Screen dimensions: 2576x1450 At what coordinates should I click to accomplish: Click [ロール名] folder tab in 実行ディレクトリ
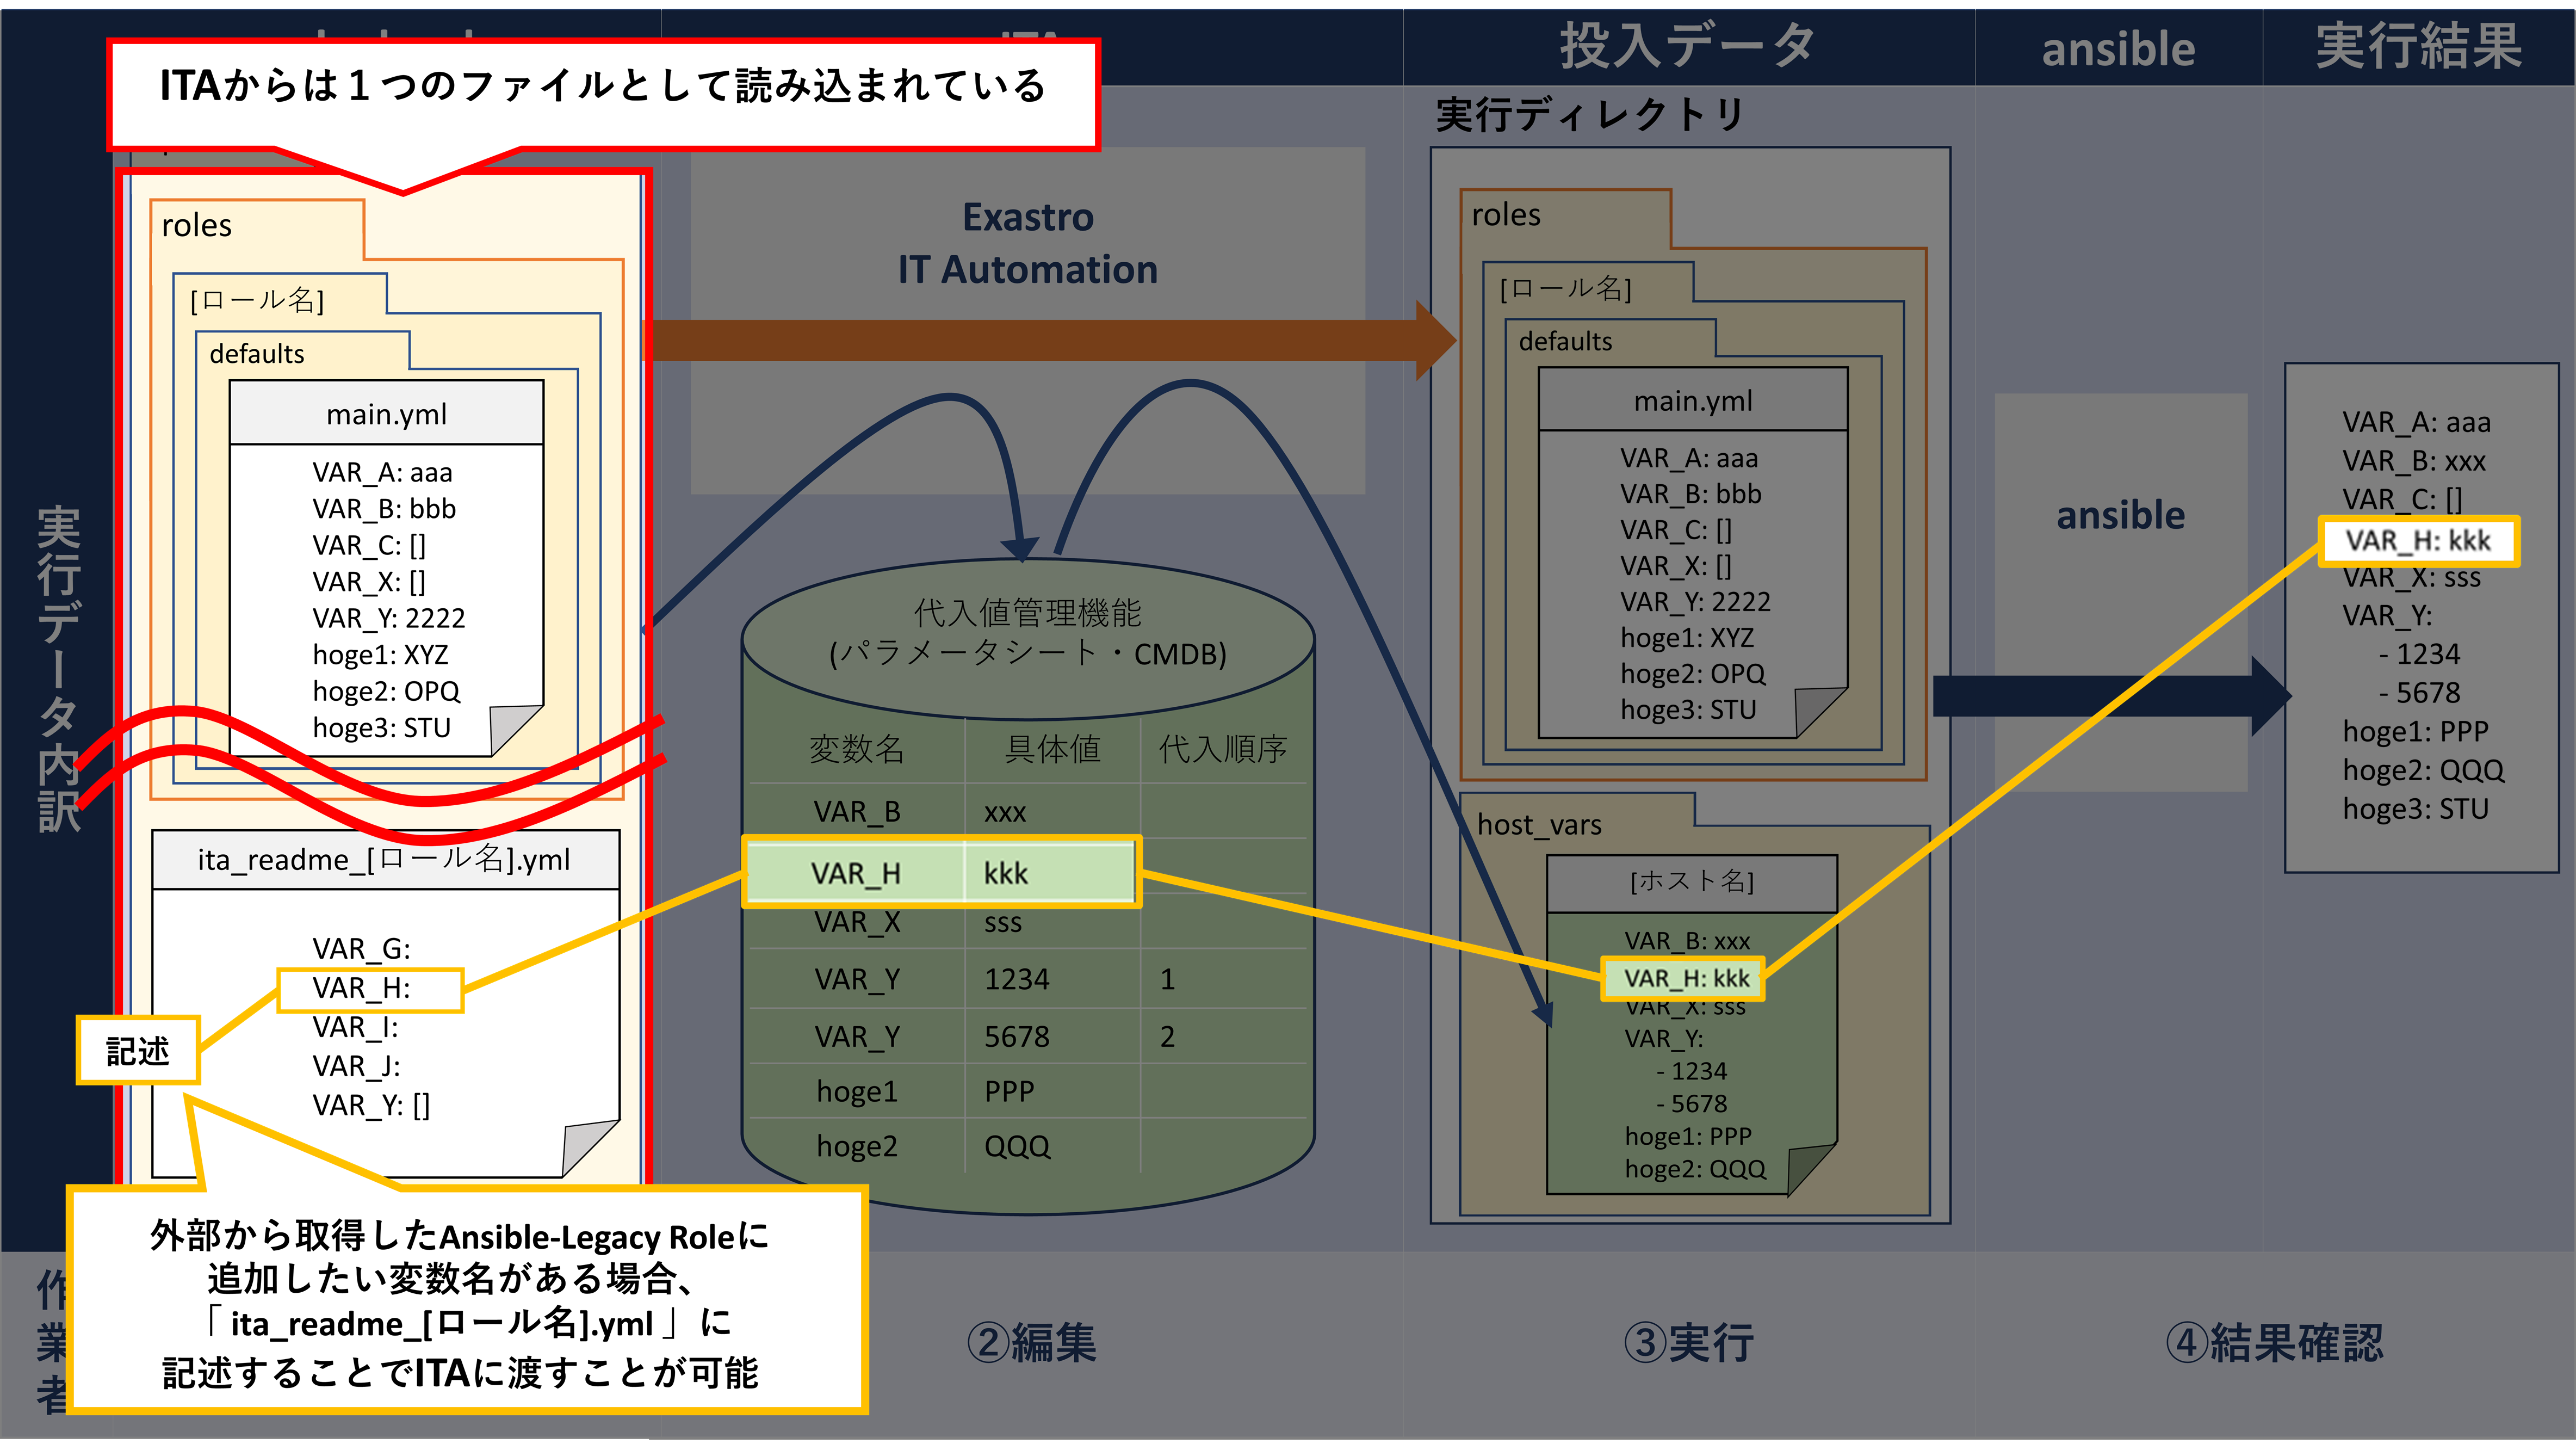(1566, 289)
